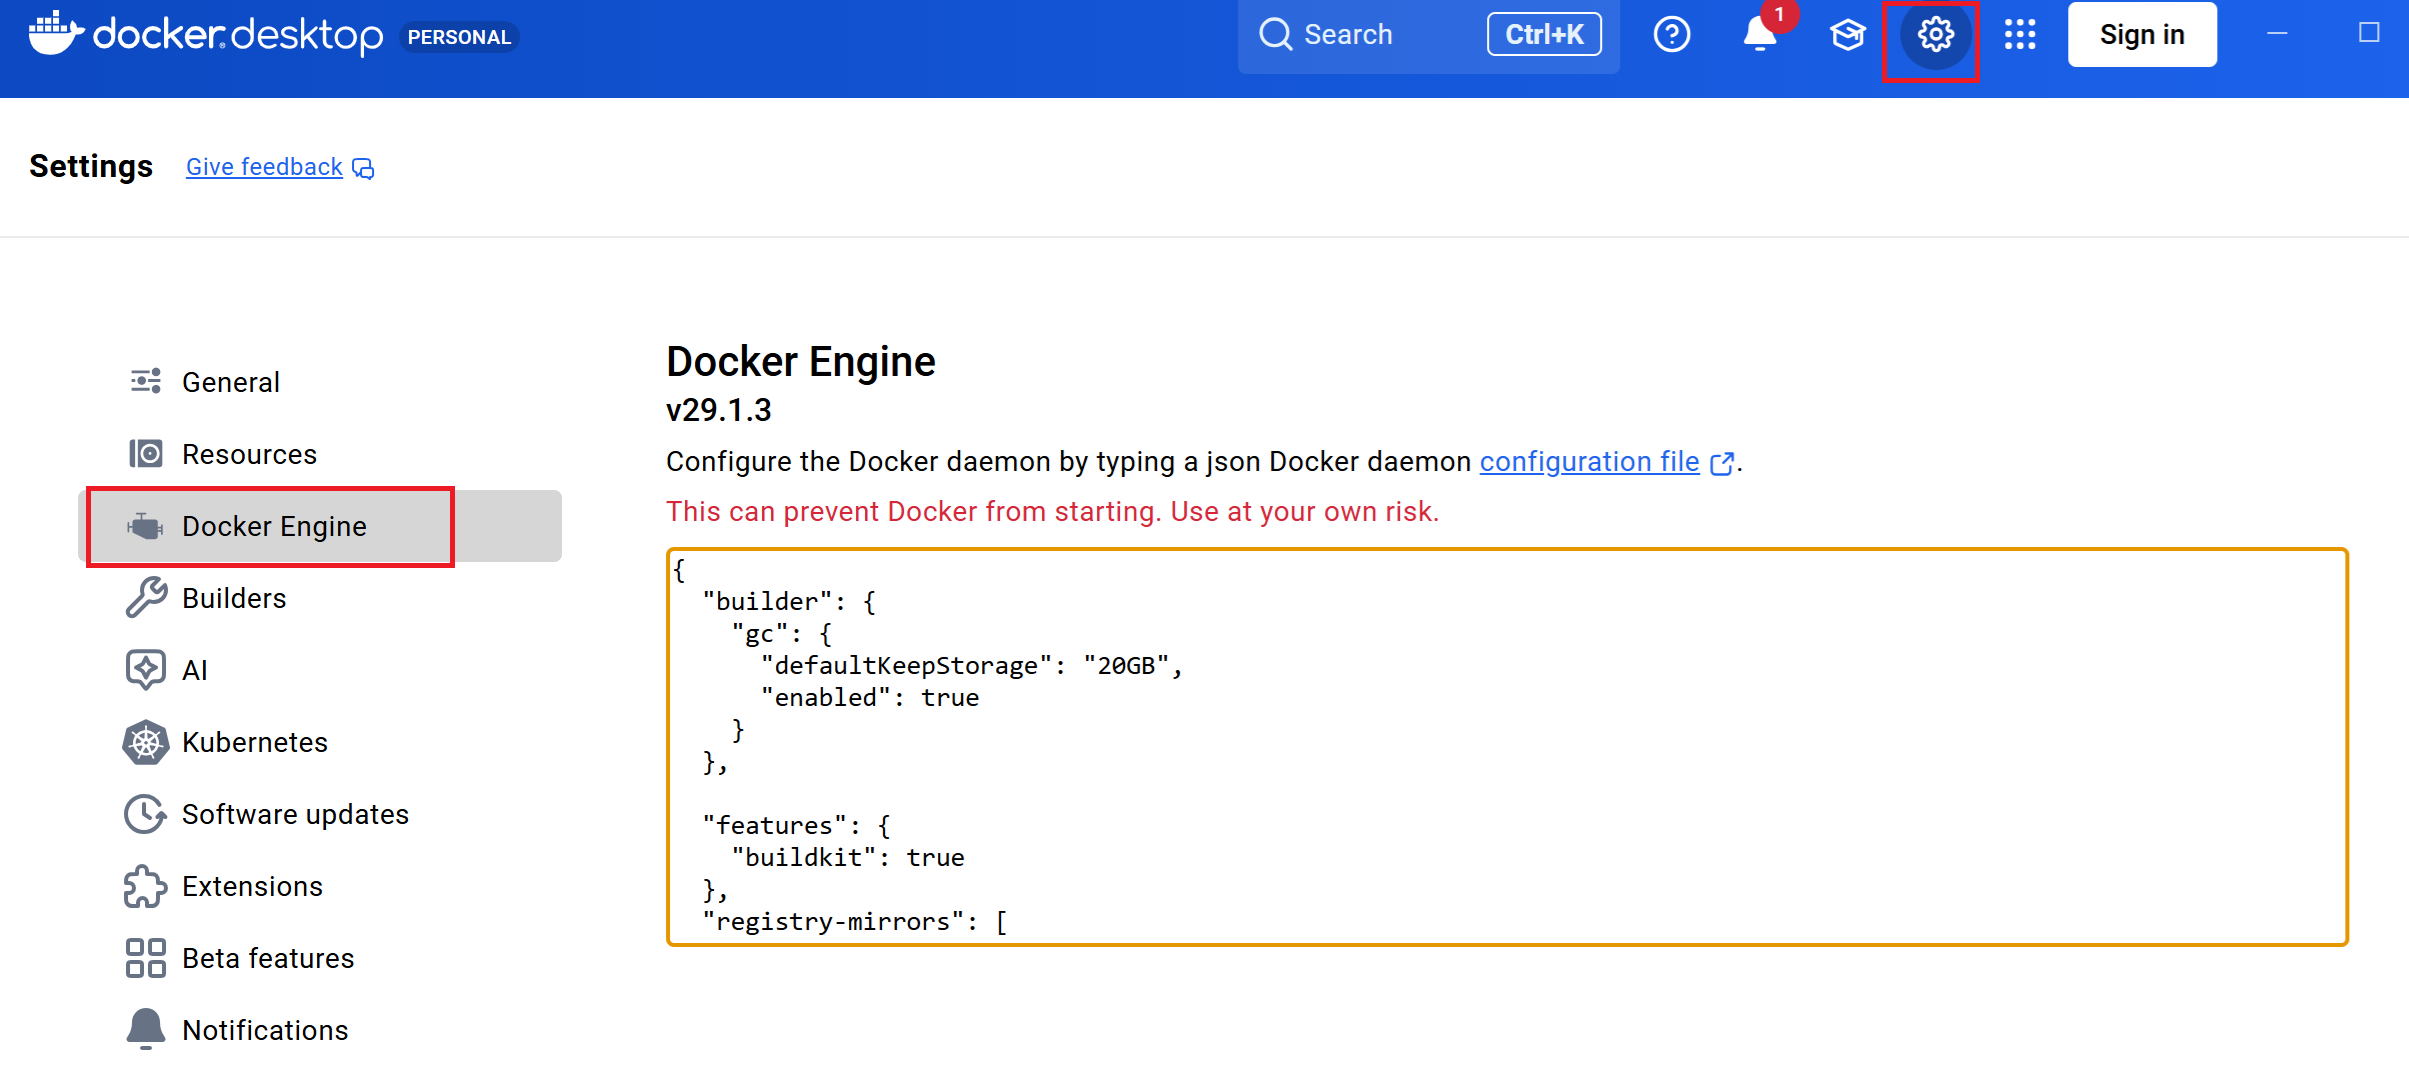
Task: Open the Builders settings page
Action: point(233,598)
